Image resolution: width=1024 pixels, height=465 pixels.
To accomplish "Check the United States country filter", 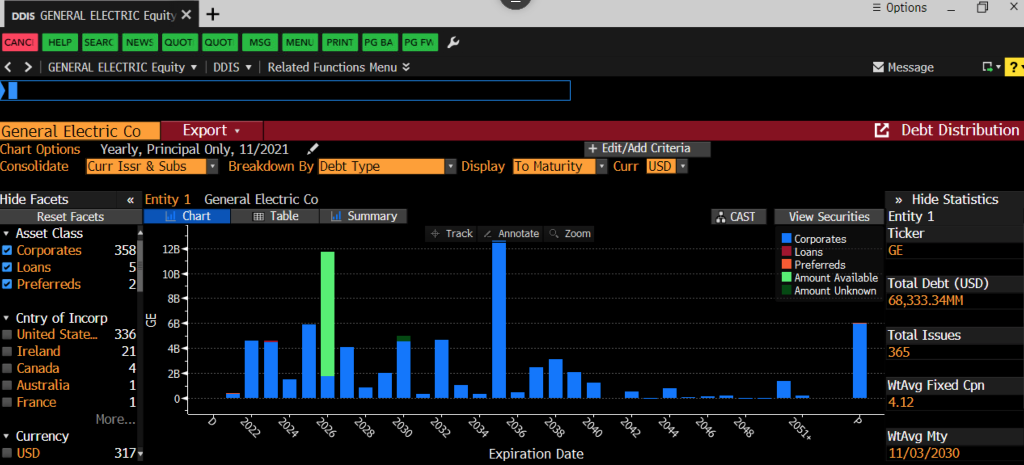I will pyautogui.click(x=7, y=335).
